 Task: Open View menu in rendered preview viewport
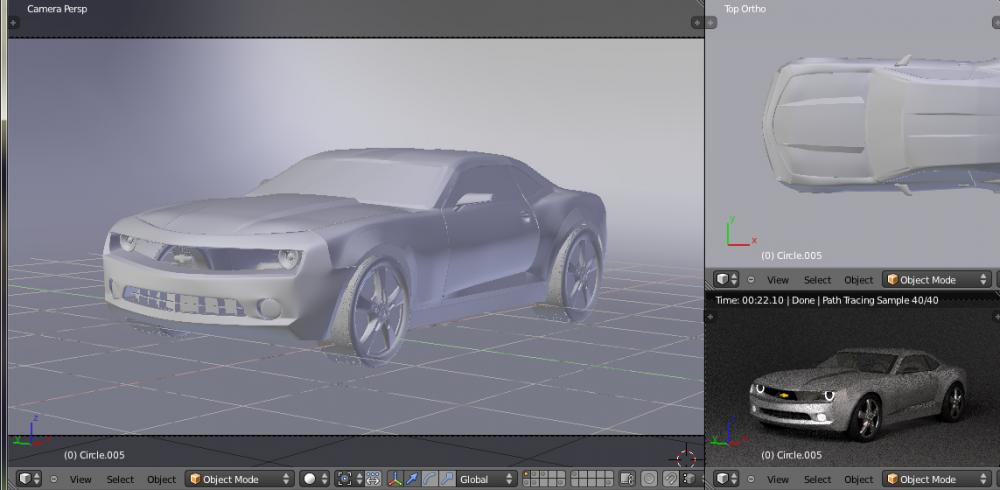[x=777, y=479]
